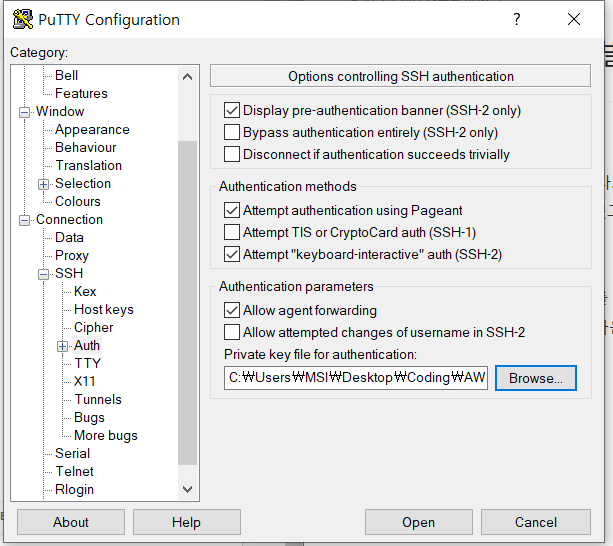Click the question mark help button
This screenshot has width=613, height=546.
pos(516,19)
